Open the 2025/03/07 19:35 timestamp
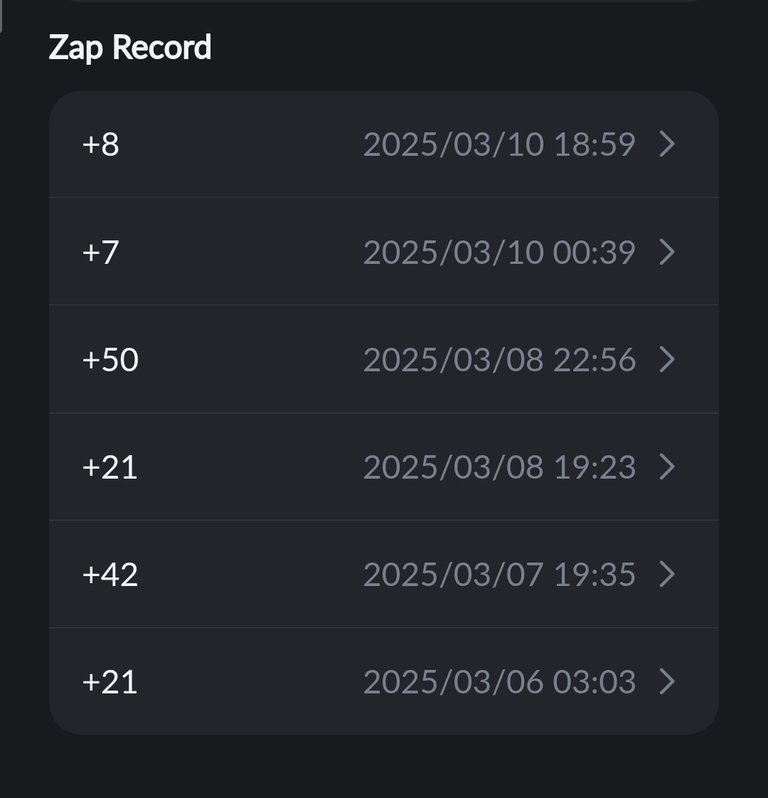This screenshot has width=768, height=798. (x=499, y=575)
